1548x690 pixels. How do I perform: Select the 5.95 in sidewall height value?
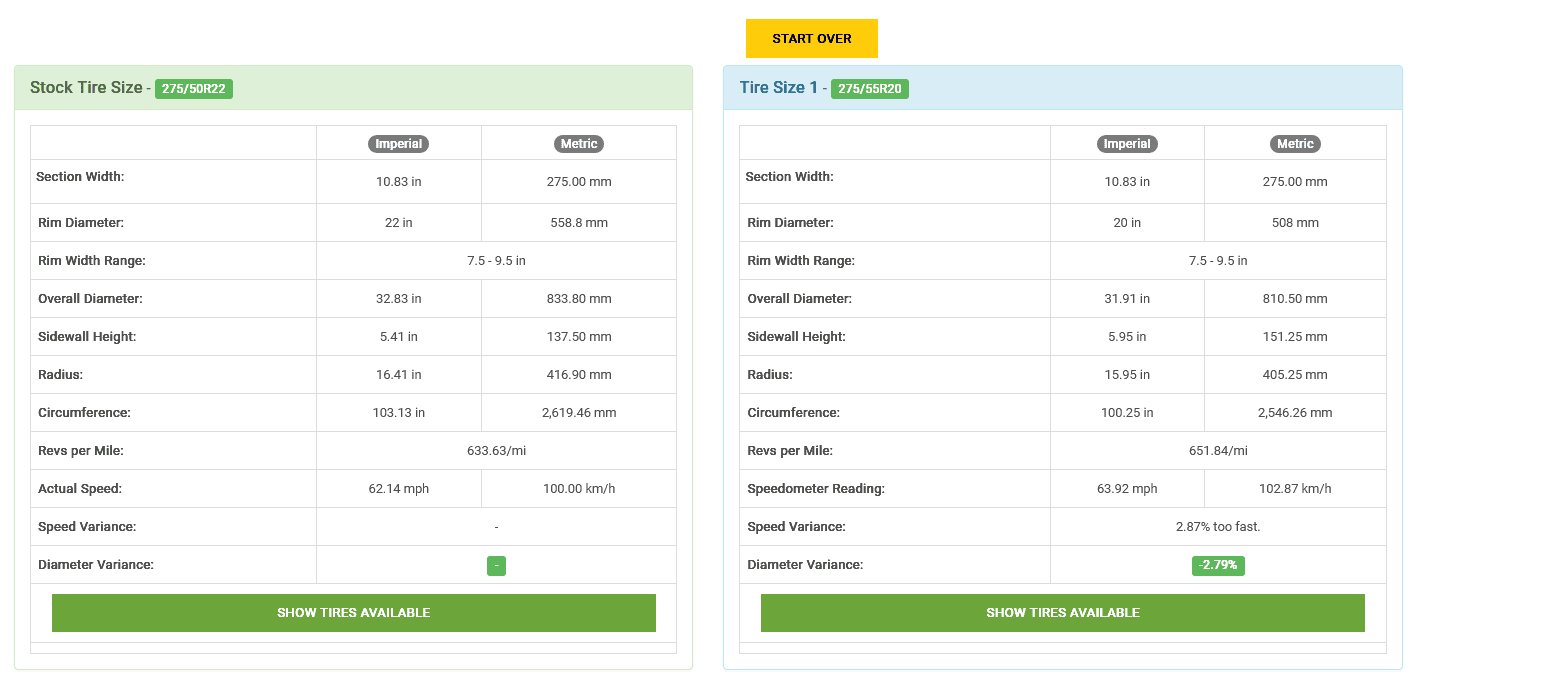1127,337
